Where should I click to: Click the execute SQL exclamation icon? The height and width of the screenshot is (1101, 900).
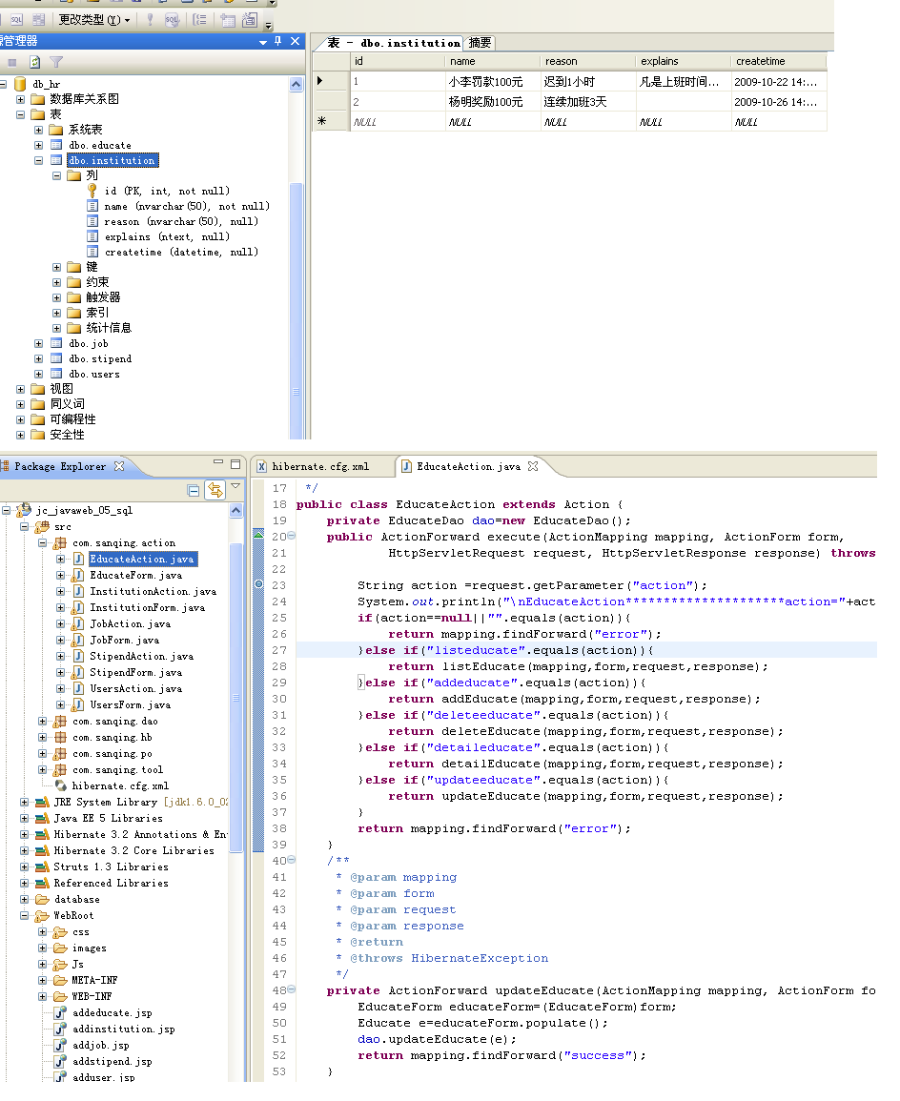(150, 20)
